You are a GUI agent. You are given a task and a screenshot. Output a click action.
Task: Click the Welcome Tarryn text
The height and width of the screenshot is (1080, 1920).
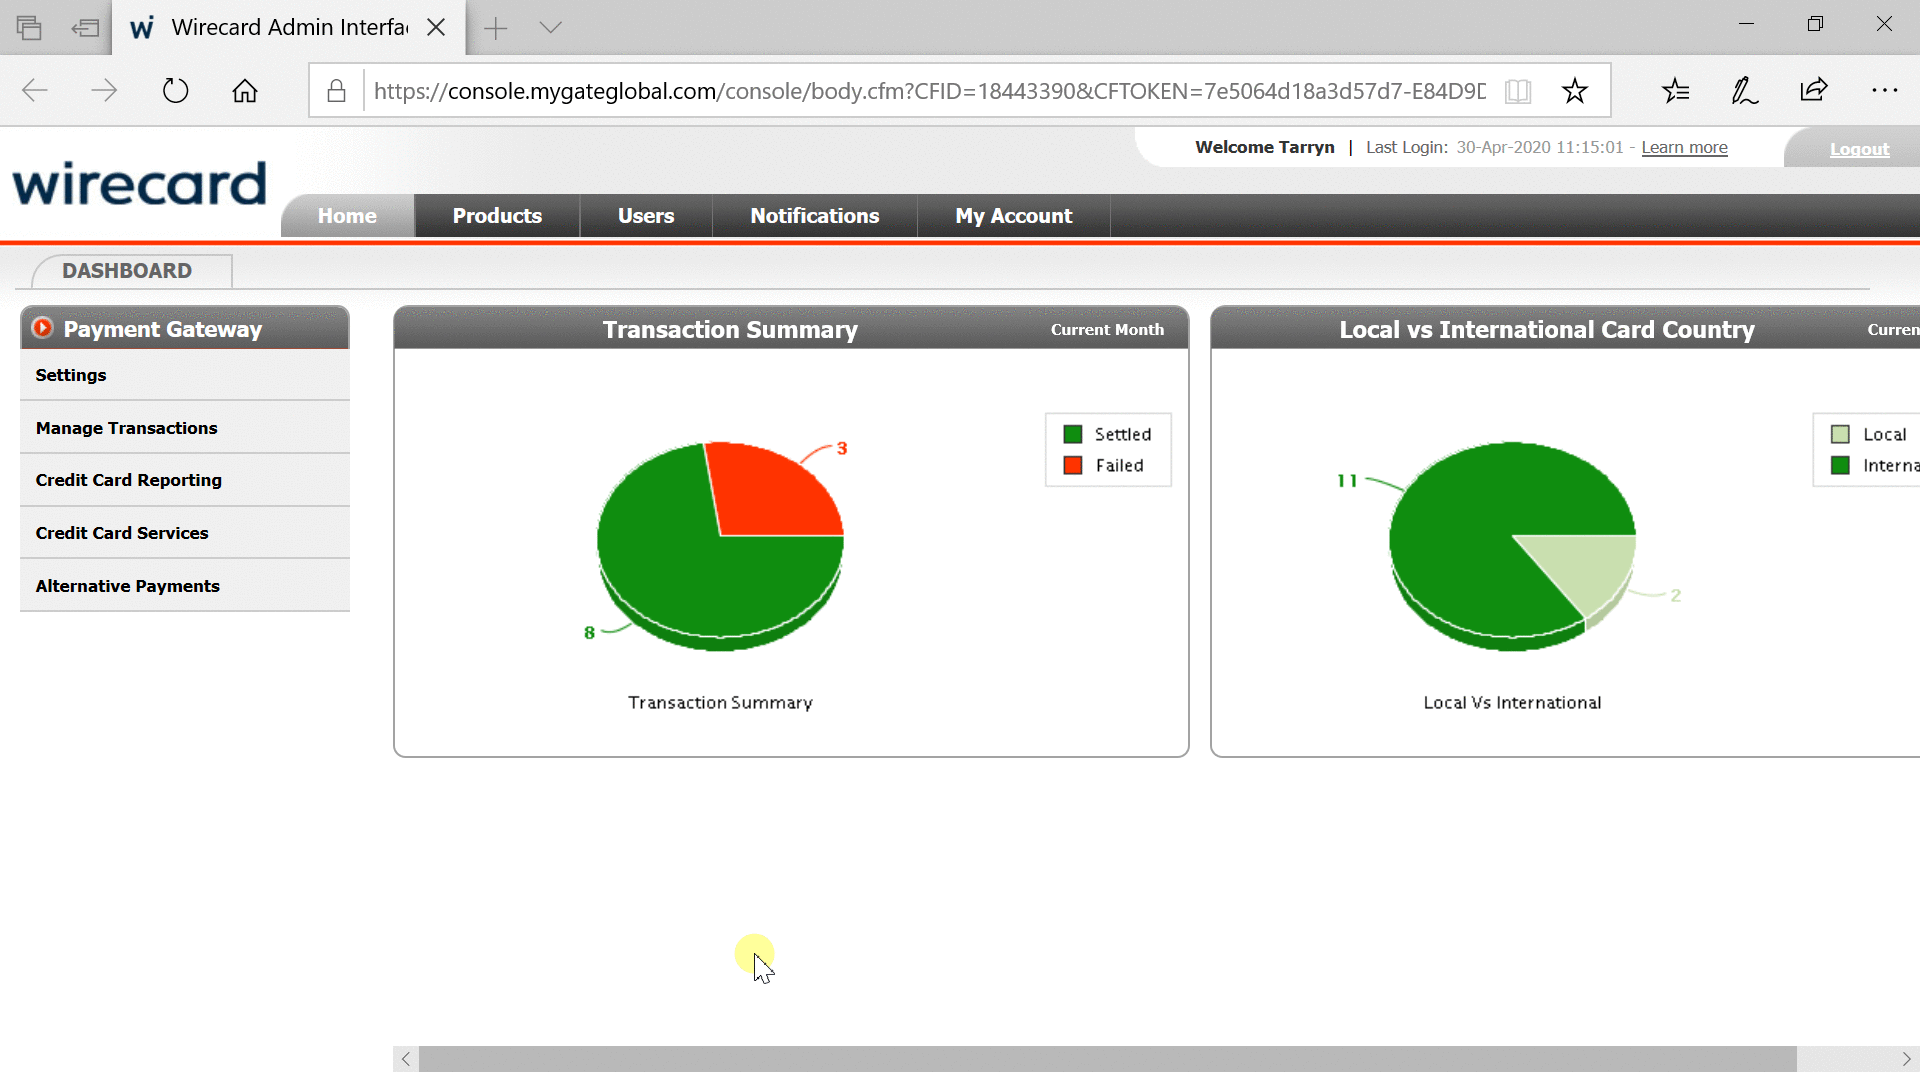point(1265,147)
